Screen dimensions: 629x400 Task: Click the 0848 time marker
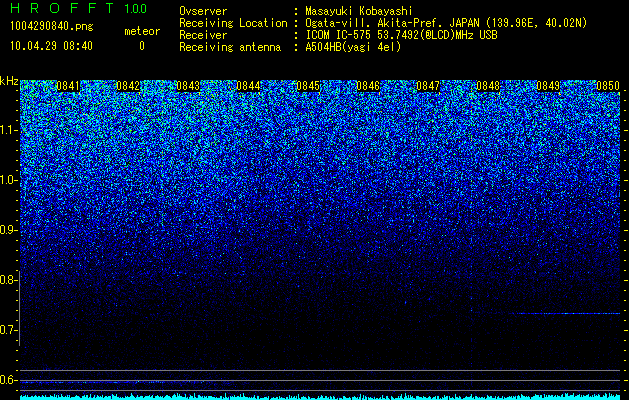click(488, 86)
